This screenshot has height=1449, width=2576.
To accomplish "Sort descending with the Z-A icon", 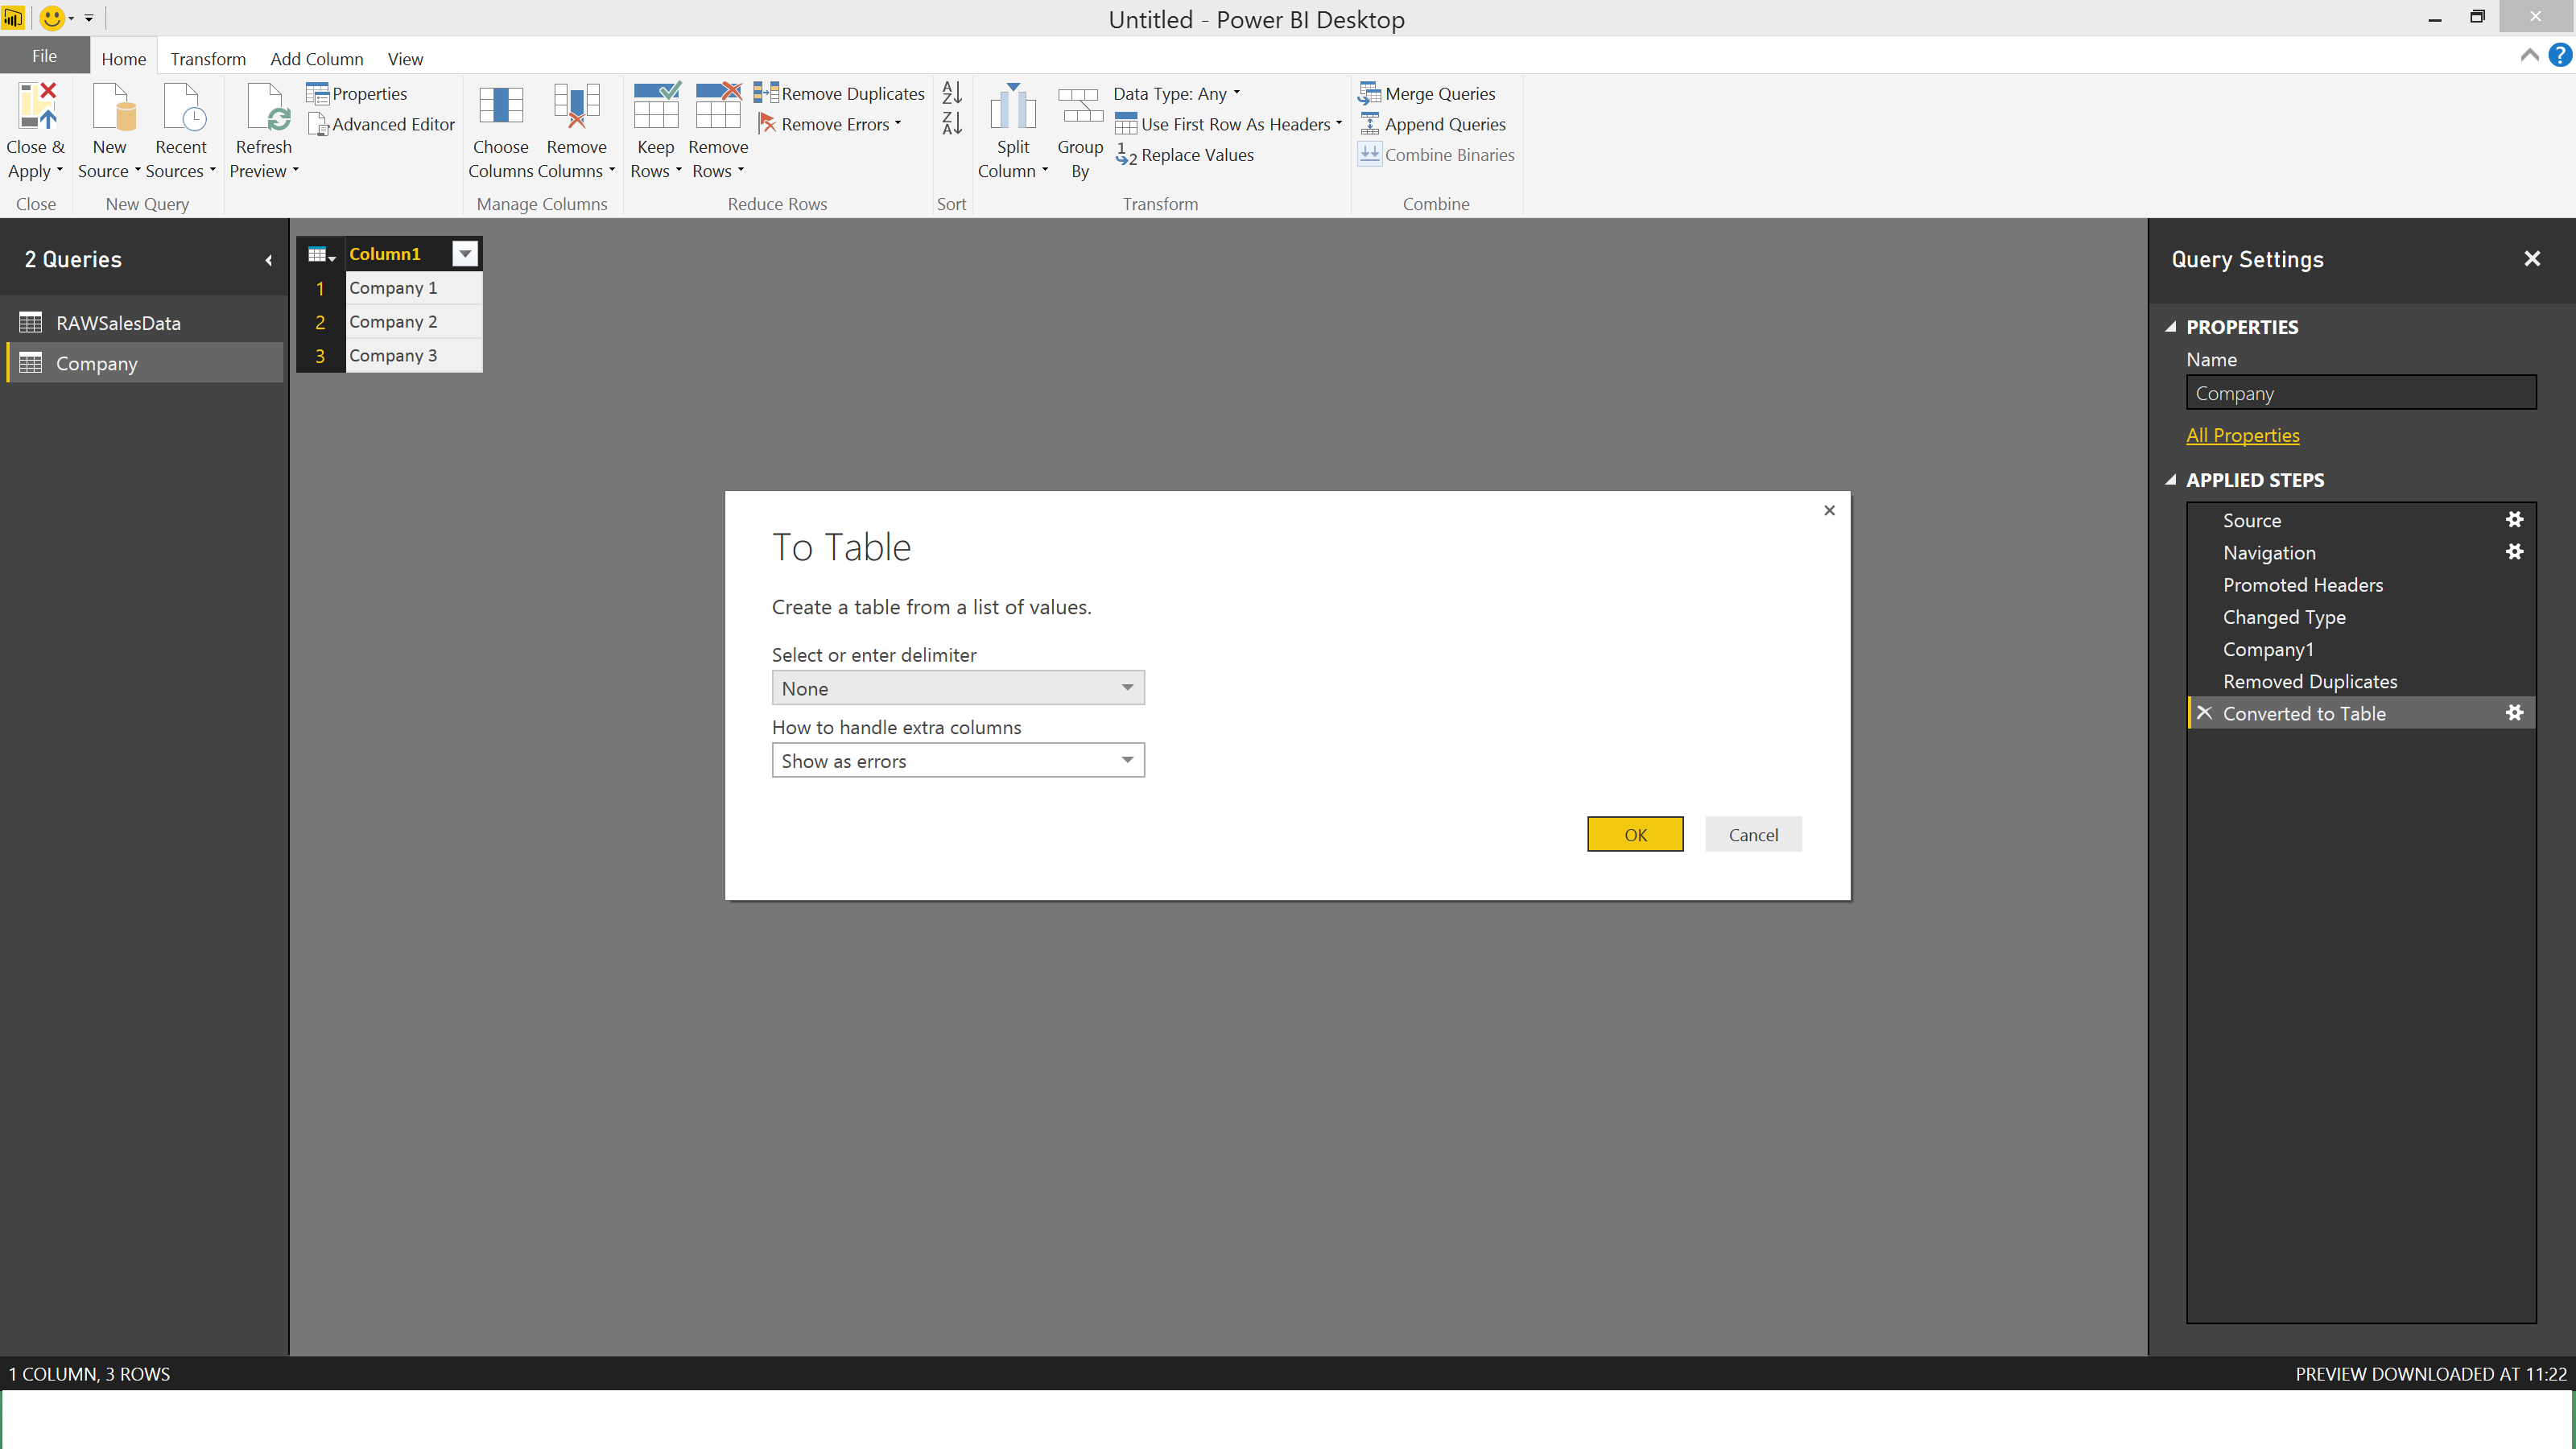I will click(x=952, y=123).
